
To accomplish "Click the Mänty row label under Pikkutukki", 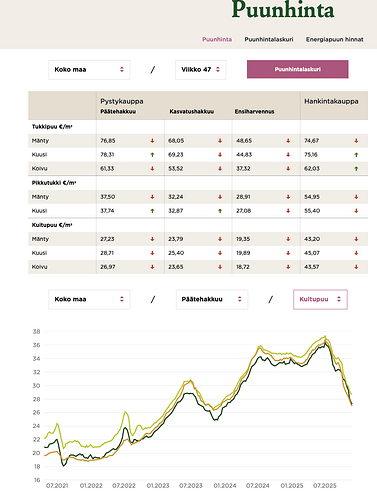I will 40,197.
